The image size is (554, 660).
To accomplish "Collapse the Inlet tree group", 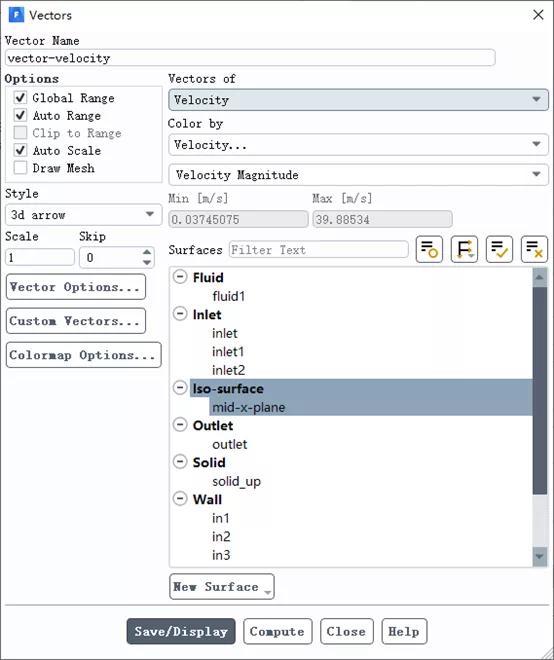I will click(180, 314).
